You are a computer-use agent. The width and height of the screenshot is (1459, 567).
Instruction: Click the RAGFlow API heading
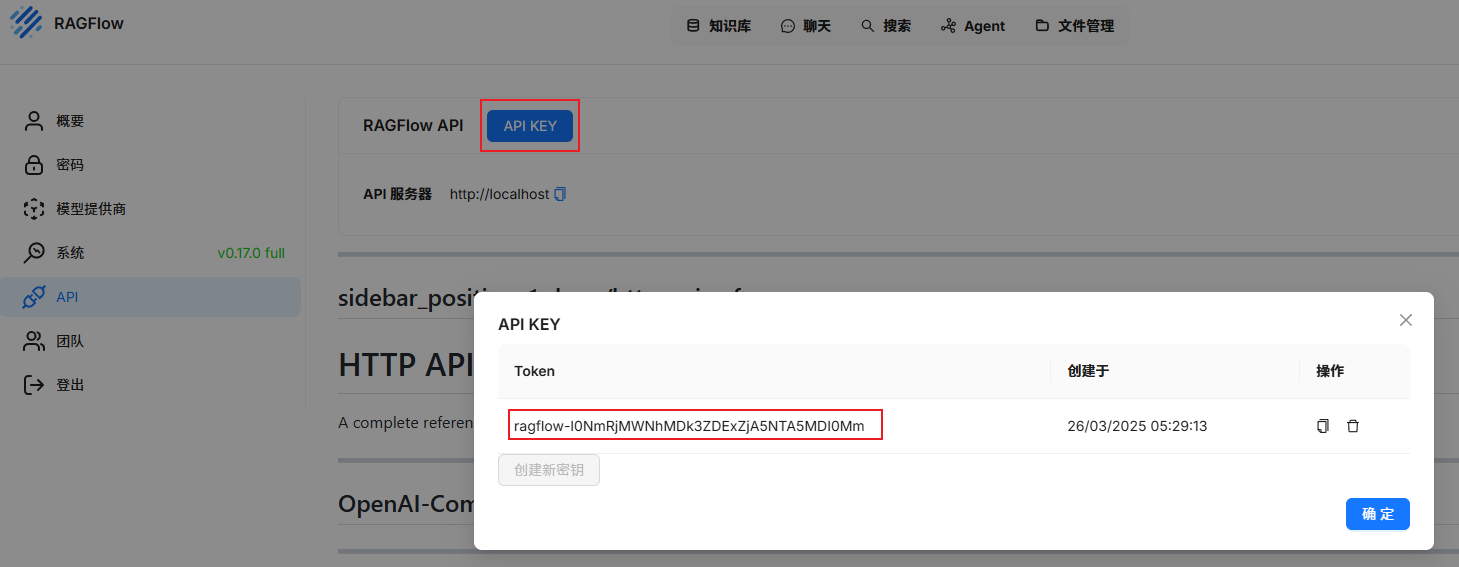(x=413, y=126)
